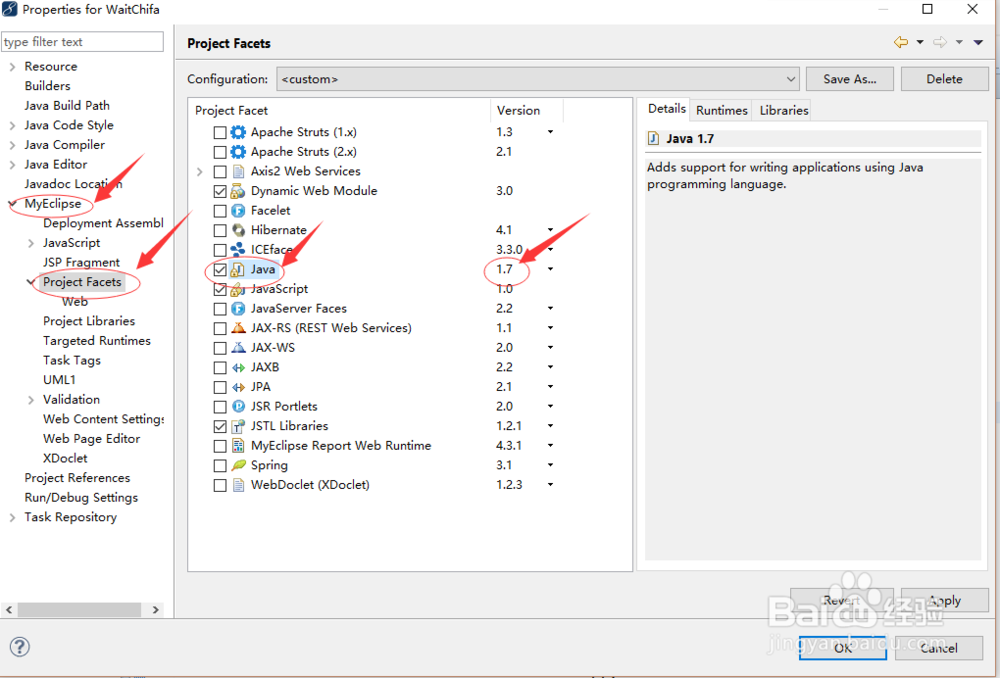Image resolution: width=1000 pixels, height=678 pixels.
Task: Click the Apache Struts (2.x) gear icon
Action: point(238,152)
